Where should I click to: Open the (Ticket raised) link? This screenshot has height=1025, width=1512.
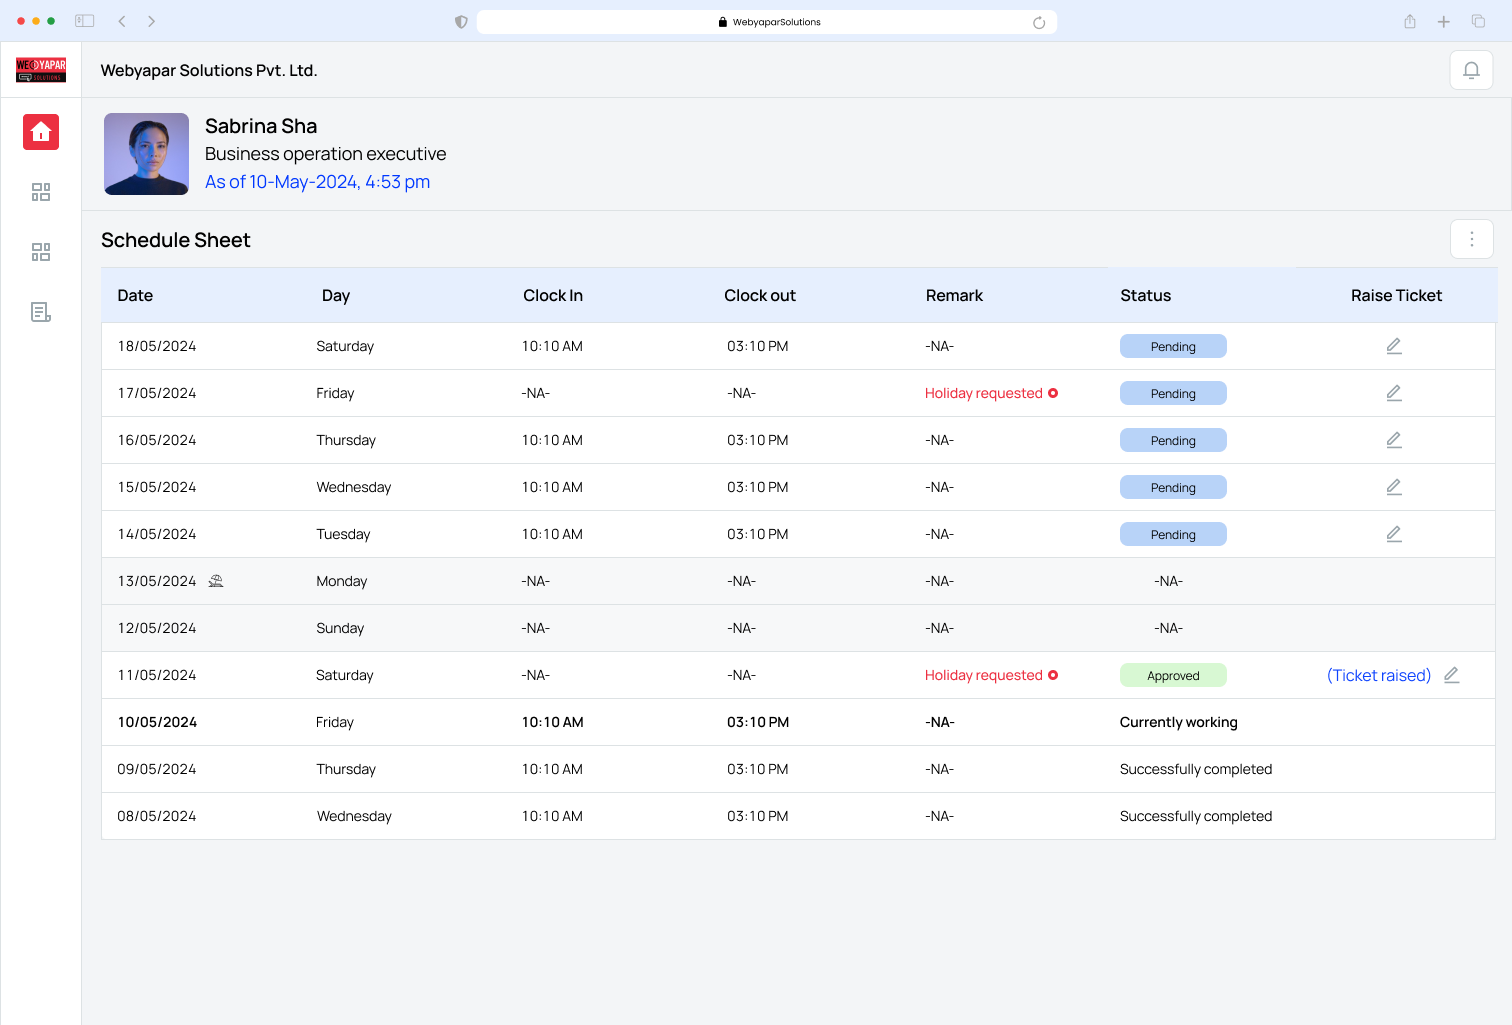(x=1378, y=675)
